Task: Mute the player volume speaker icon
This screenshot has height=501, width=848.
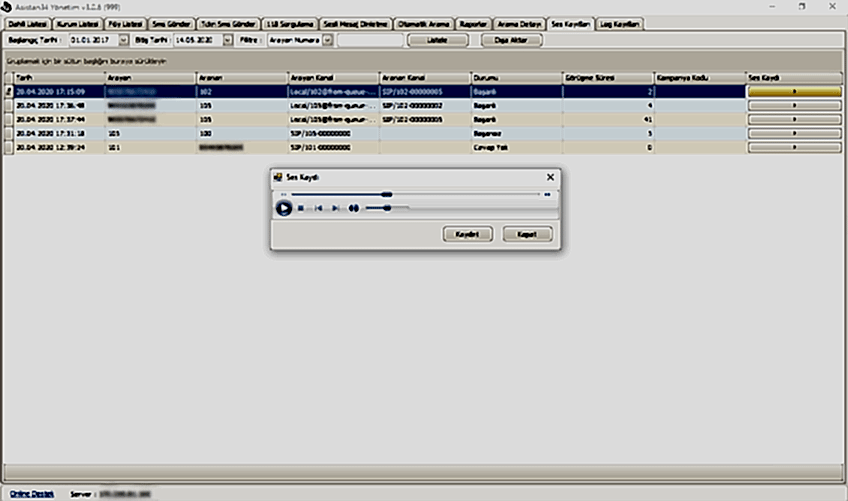Action: [x=353, y=208]
